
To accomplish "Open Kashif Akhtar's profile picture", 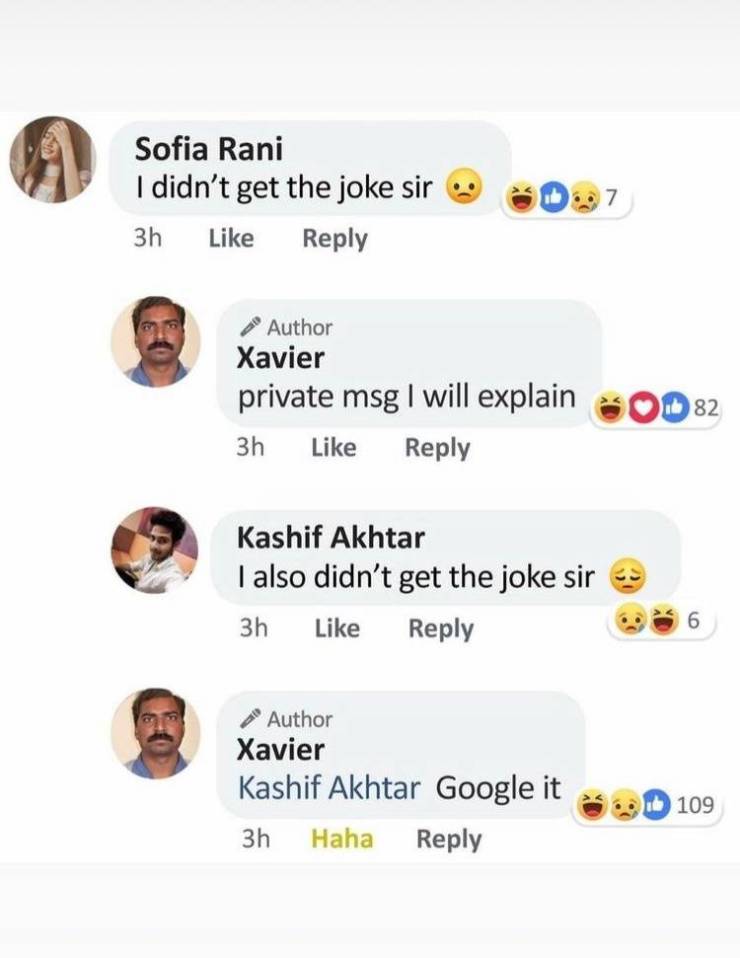I will tap(154, 551).
